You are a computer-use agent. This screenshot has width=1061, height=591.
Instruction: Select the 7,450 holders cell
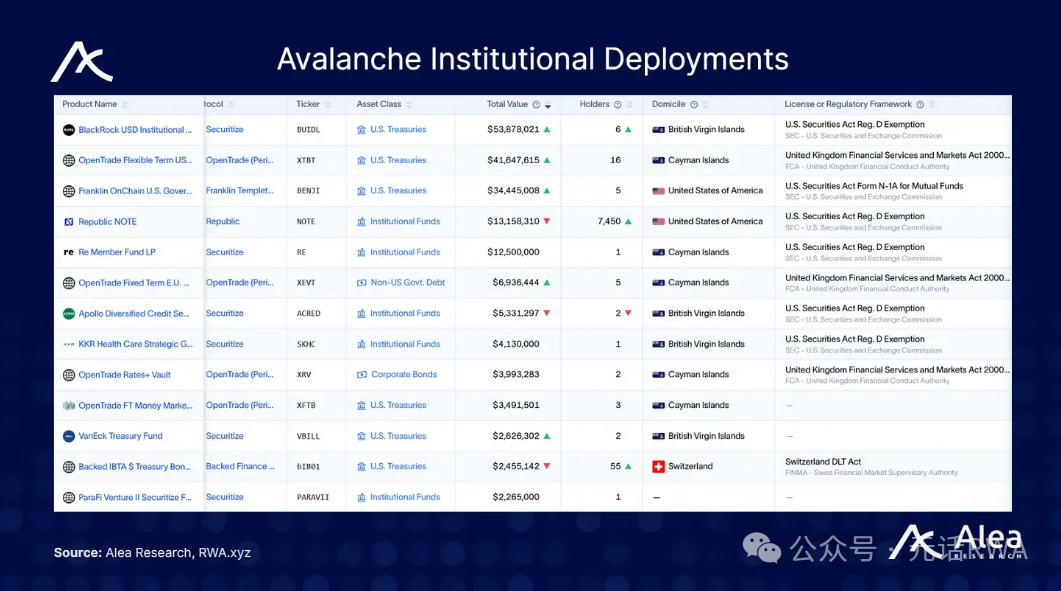[x=609, y=221]
